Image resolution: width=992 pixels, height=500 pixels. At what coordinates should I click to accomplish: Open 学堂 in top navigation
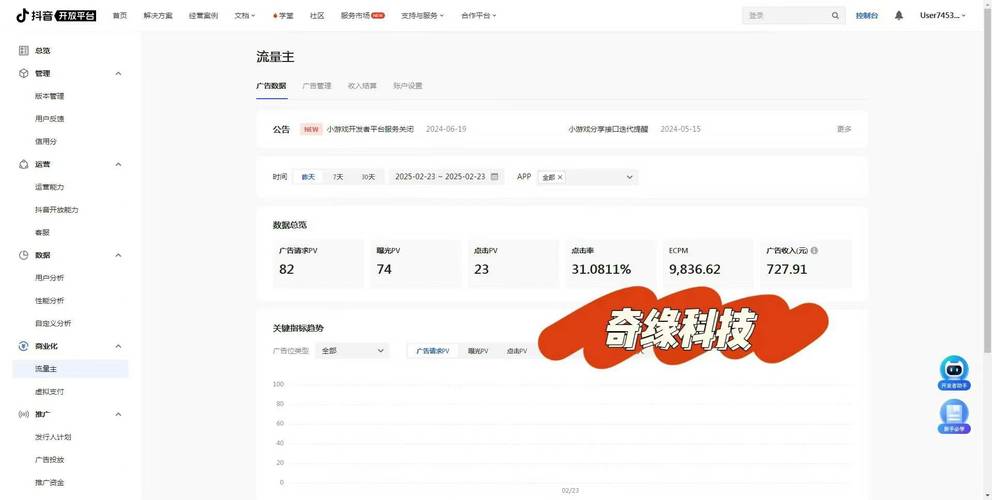(x=283, y=16)
